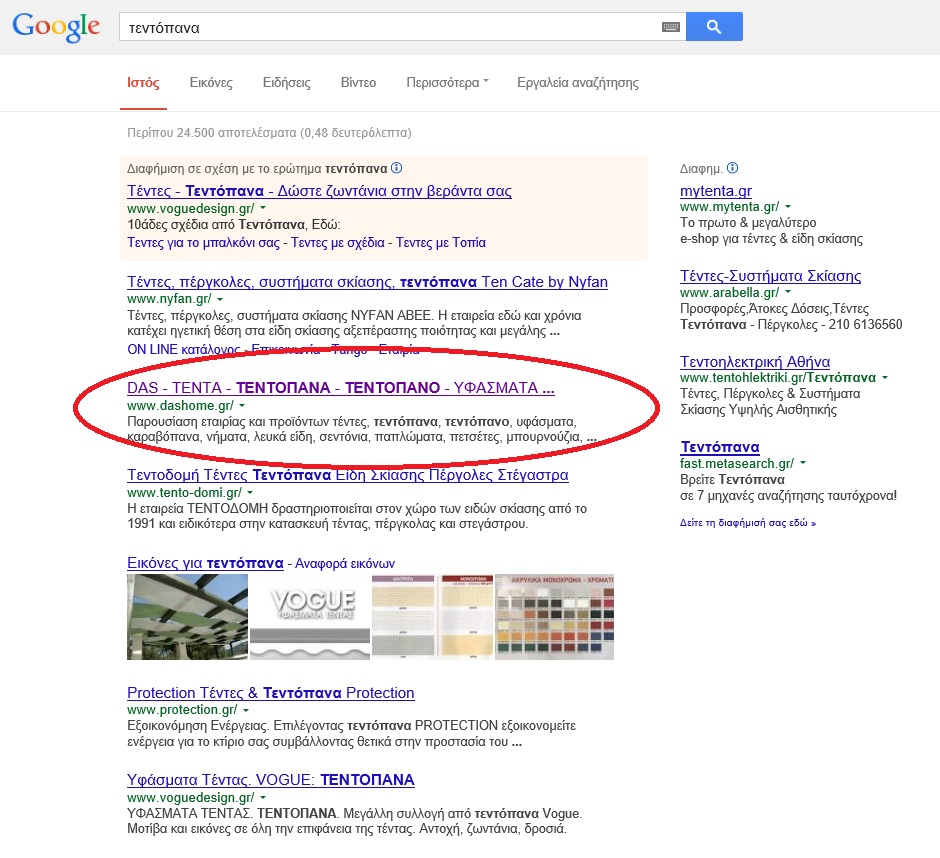The width and height of the screenshot is (940, 858).
Task: Open Υφάσματα Τέντας. VOGUE: ΤΕΝΤΟΠΑΝΑ result
Action: 270,780
